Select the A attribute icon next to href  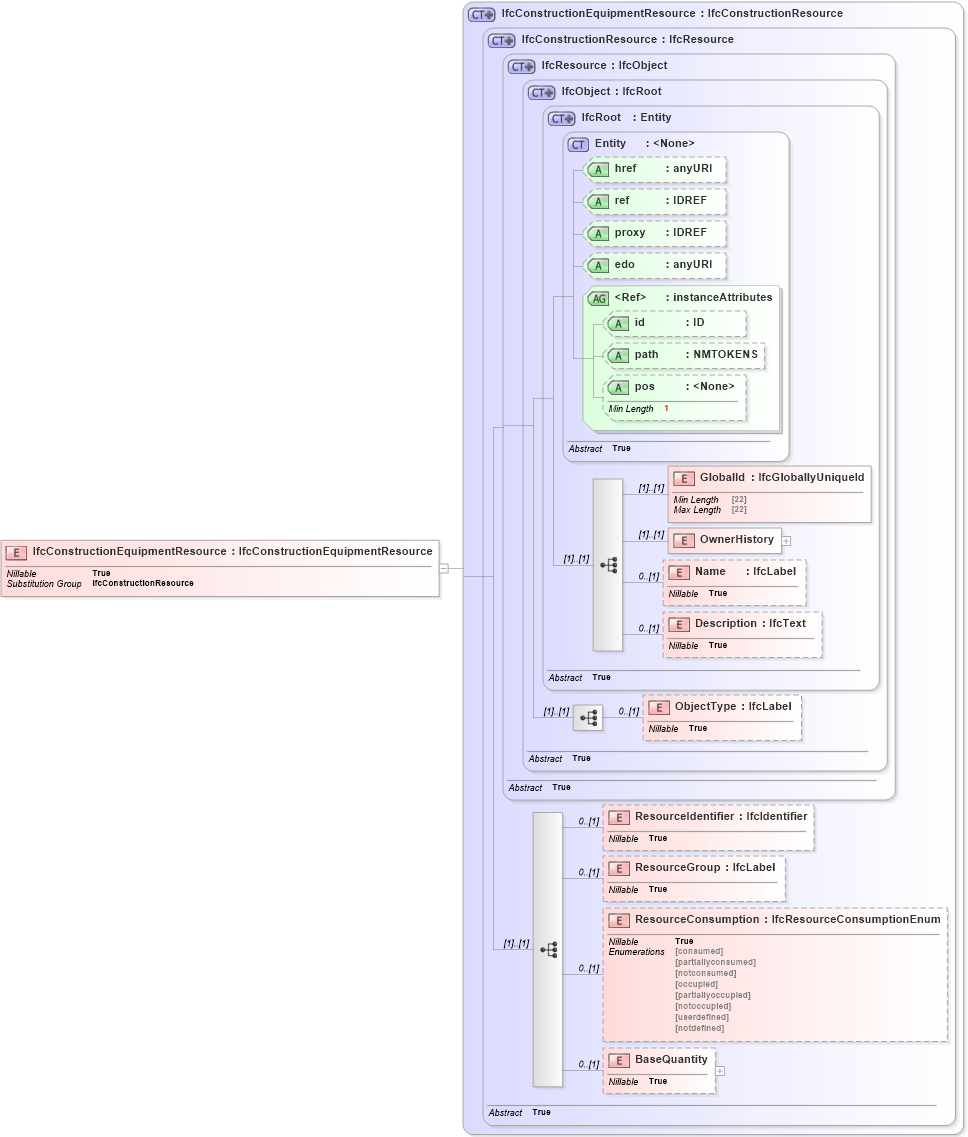coord(598,169)
